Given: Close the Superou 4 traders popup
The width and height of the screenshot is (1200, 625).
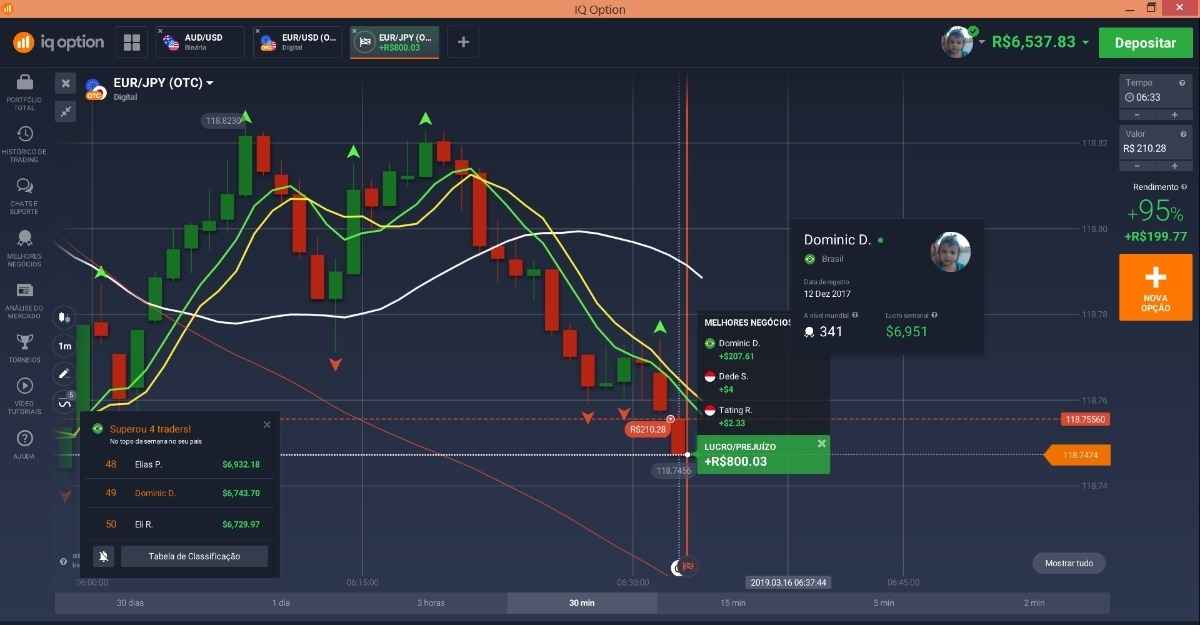Looking at the screenshot, I should [267, 425].
